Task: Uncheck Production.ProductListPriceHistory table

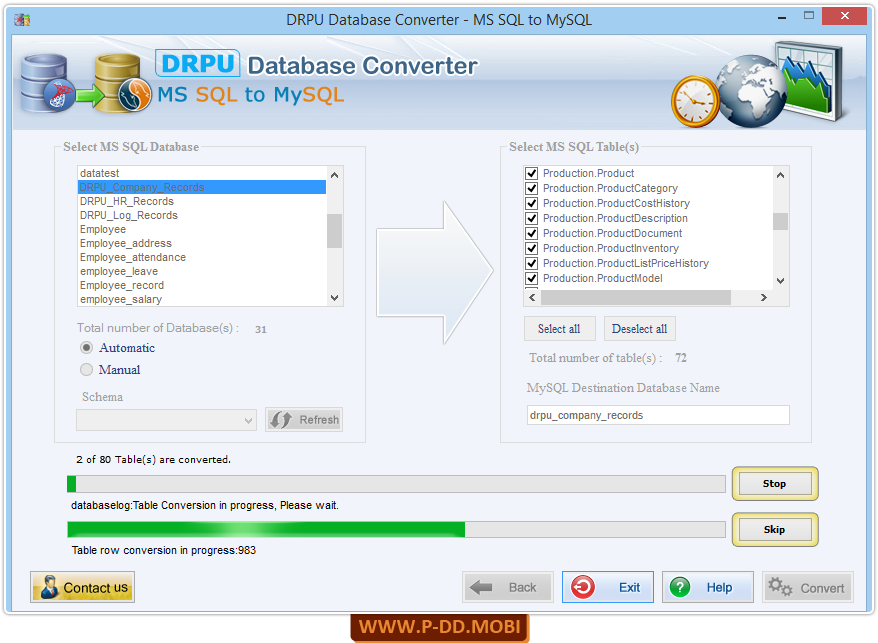Action: coord(531,263)
